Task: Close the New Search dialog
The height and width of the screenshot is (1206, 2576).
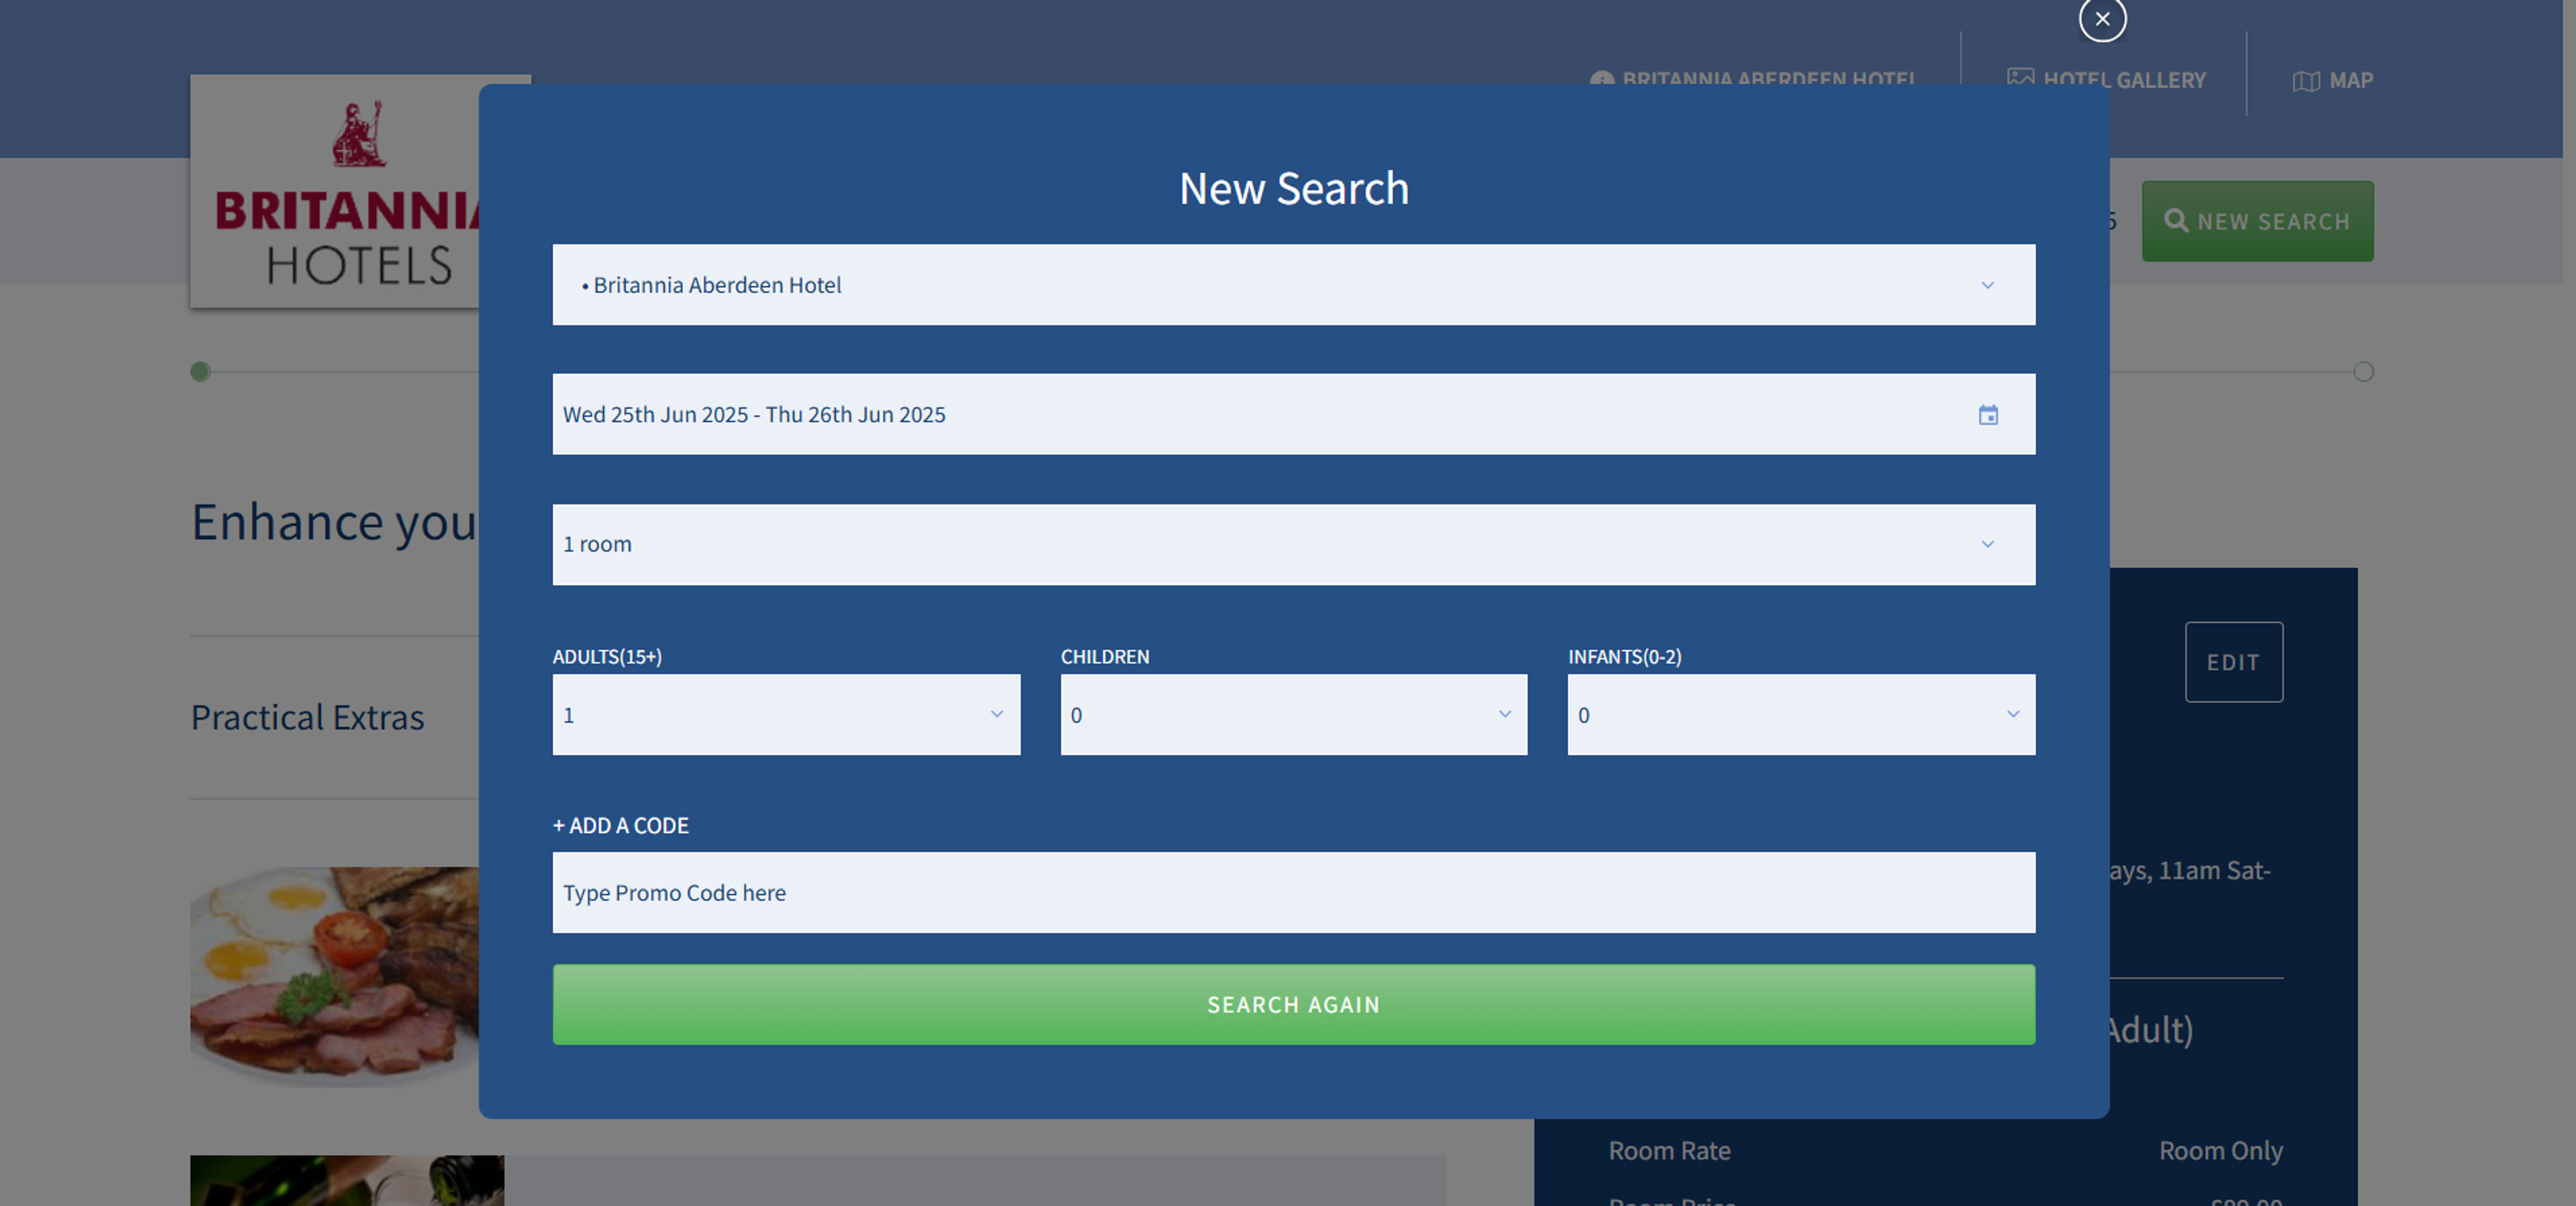Action: point(2102,19)
